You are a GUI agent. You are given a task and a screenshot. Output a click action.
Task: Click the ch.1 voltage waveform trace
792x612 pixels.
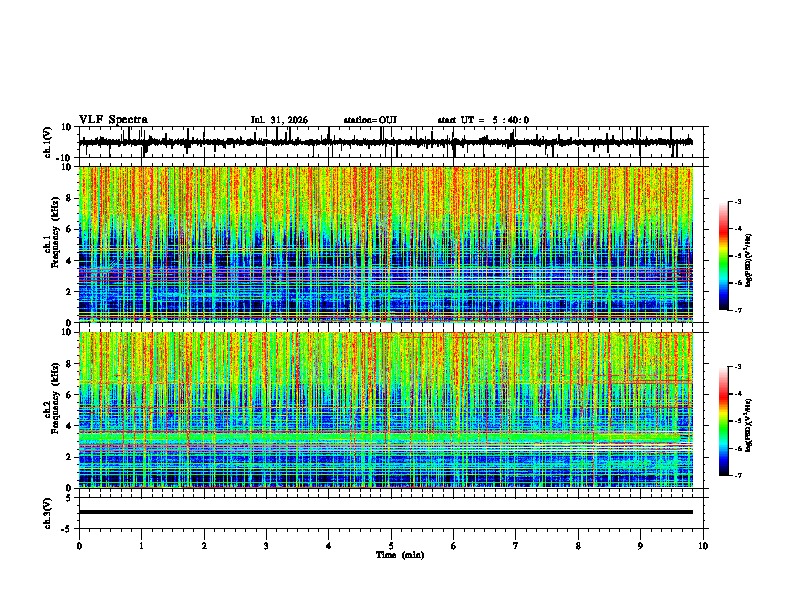tap(386, 142)
